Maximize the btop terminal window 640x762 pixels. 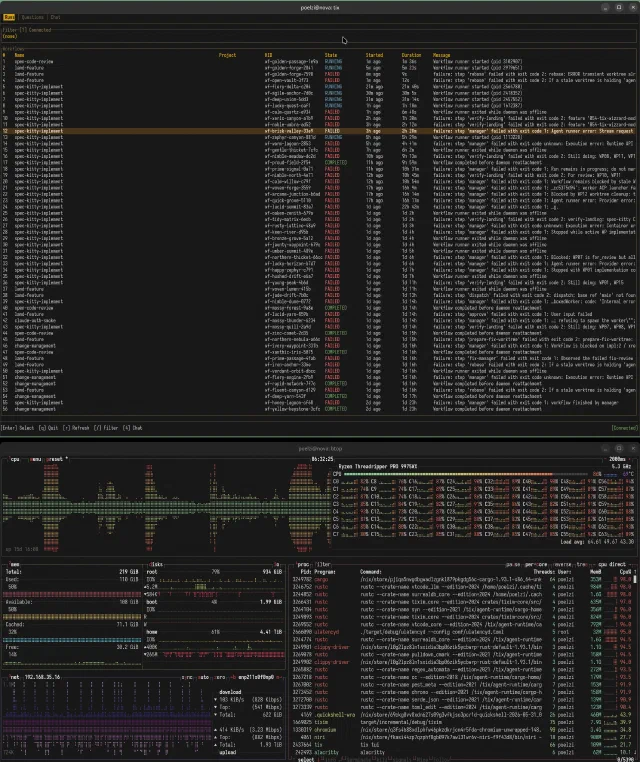[619, 449]
